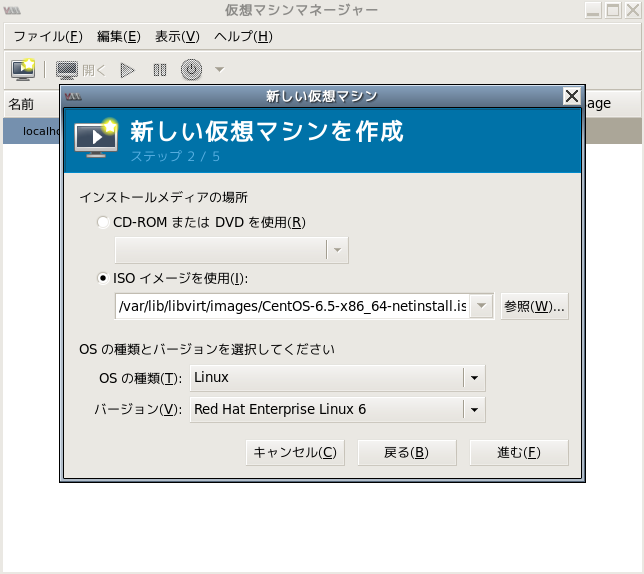Click the キャンセル(C) button
644x574 pixels.
coord(295,452)
